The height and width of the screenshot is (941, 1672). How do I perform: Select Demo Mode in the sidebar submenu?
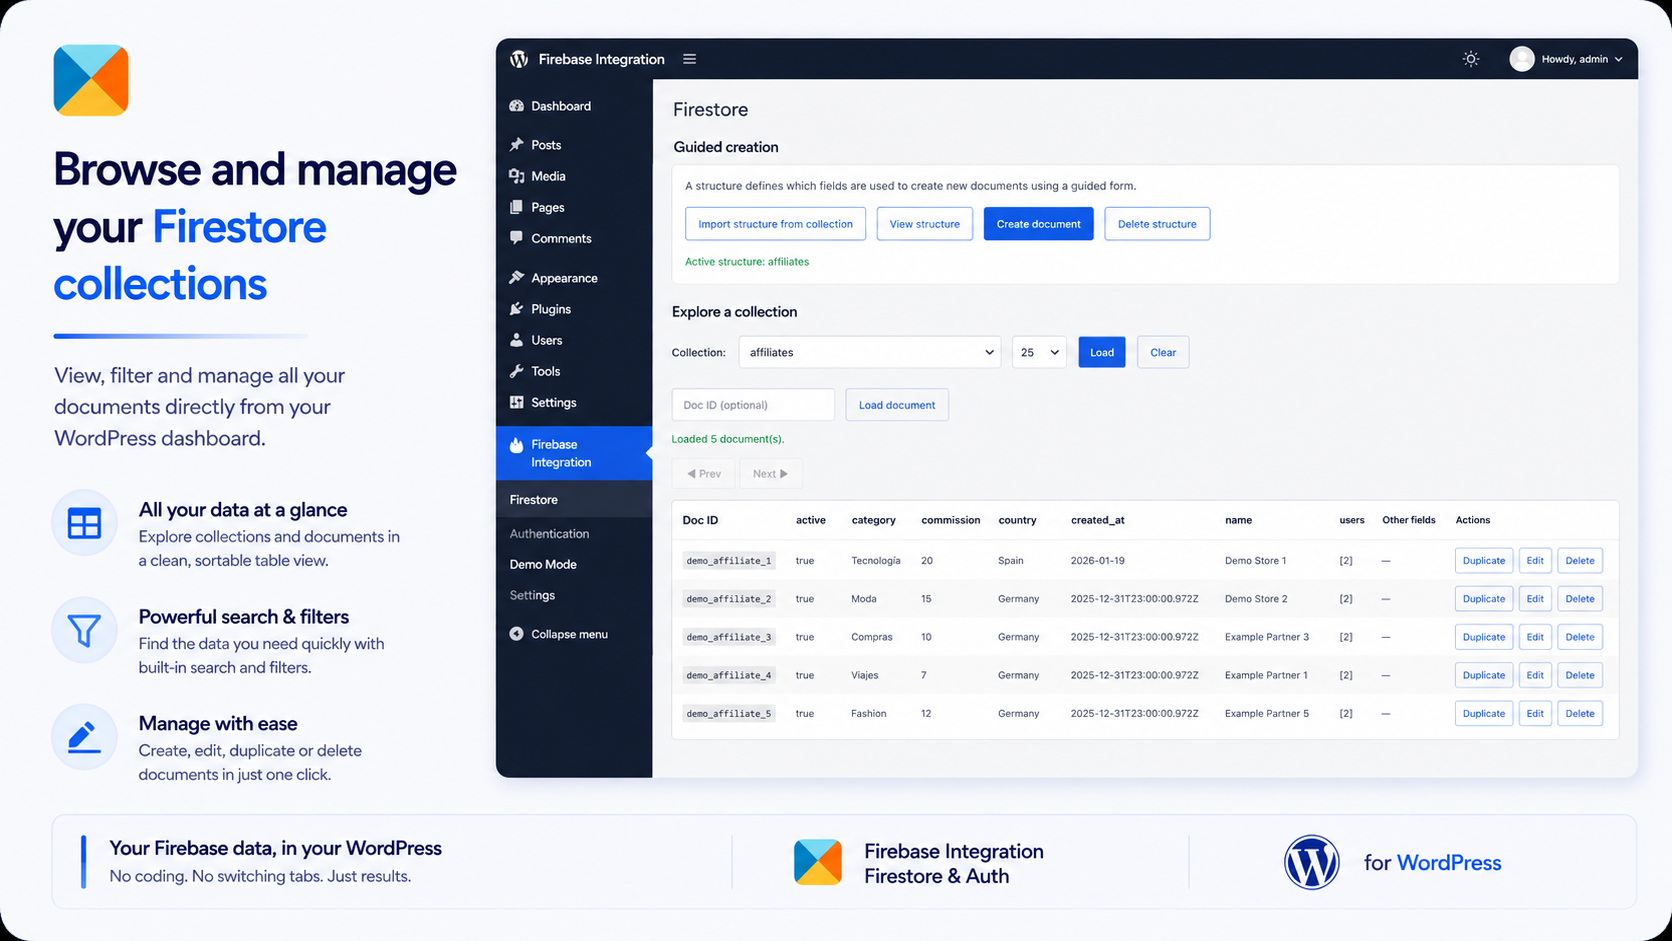[x=543, y=564]
